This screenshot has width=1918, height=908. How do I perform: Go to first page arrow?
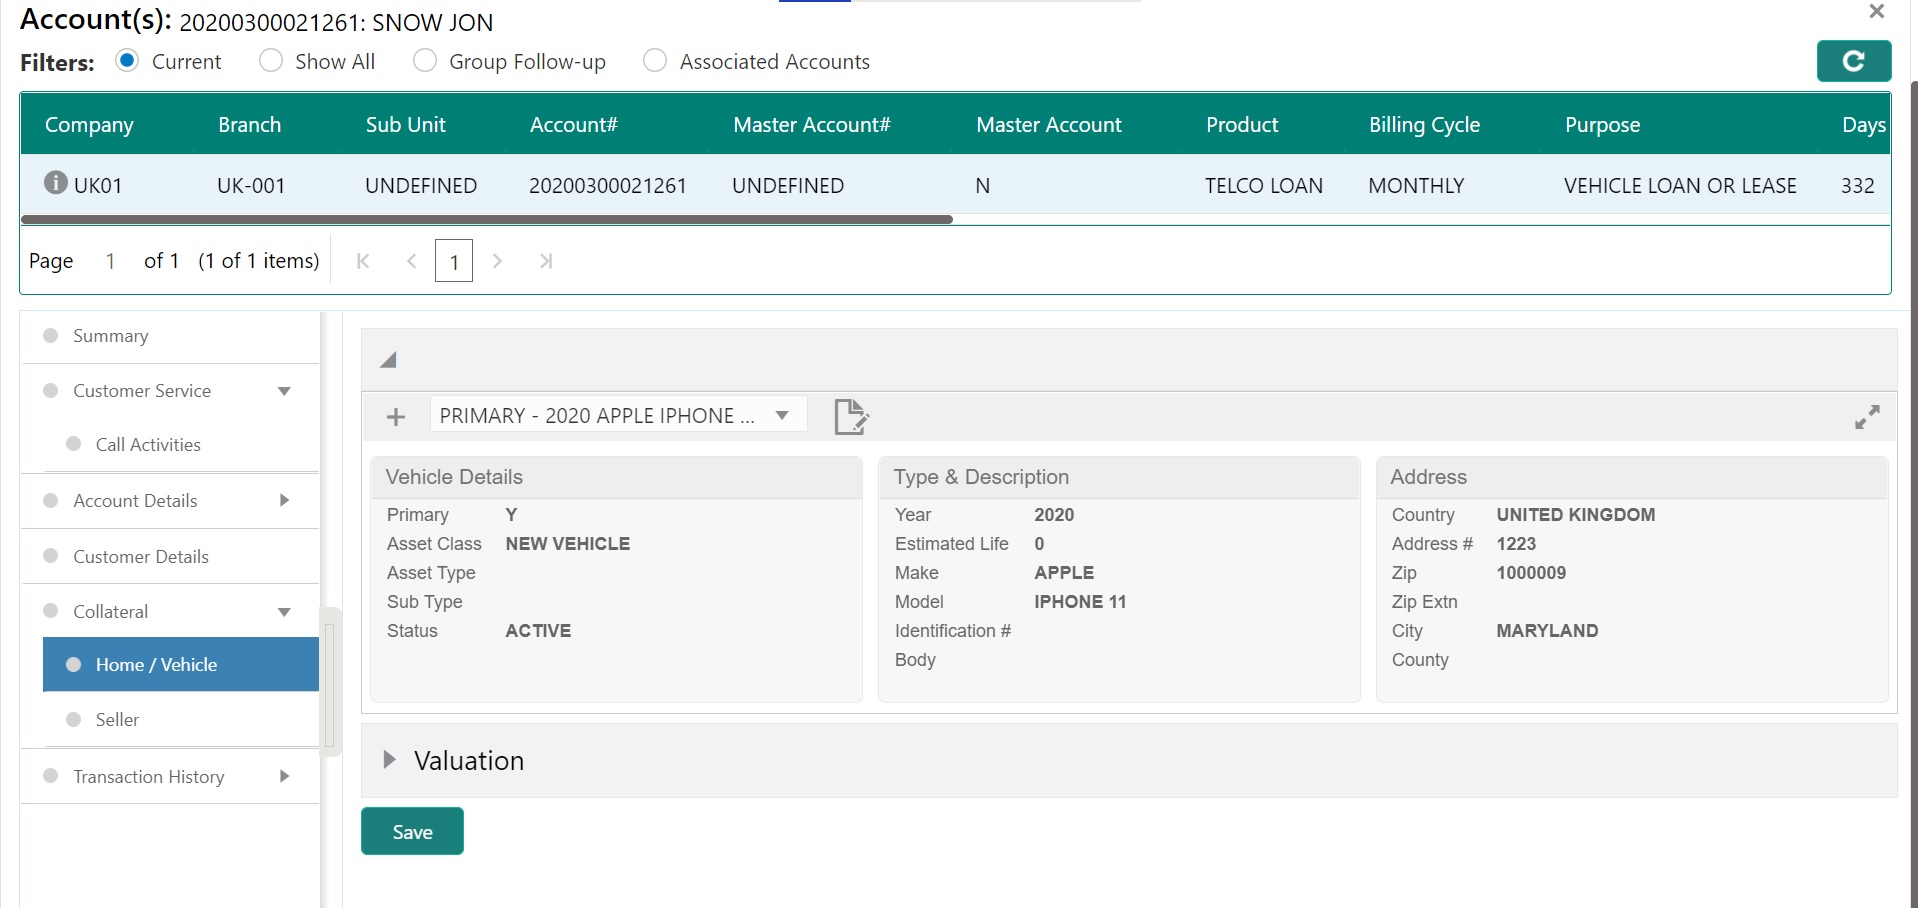363,261
